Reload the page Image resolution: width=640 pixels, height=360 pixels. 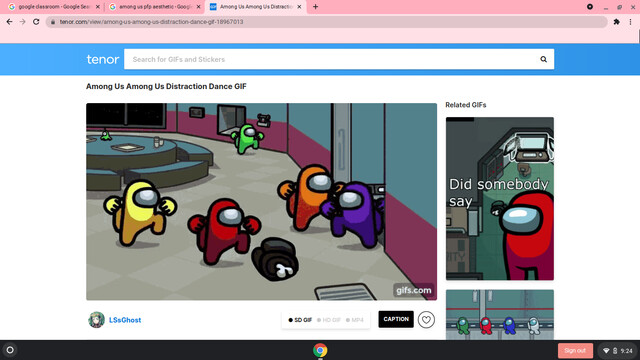coord(36,22)
